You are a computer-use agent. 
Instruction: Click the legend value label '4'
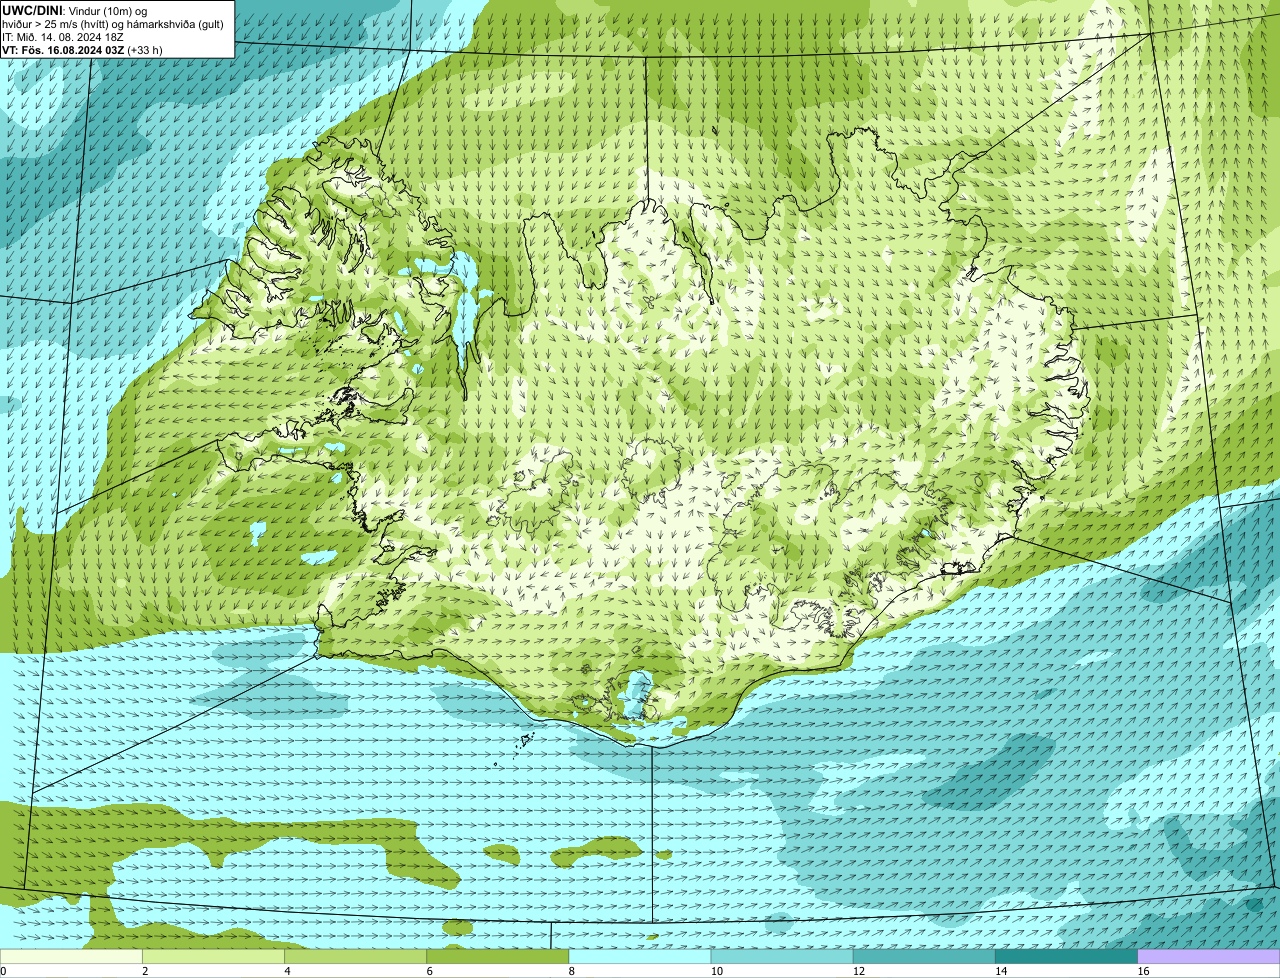pos(287,971)
